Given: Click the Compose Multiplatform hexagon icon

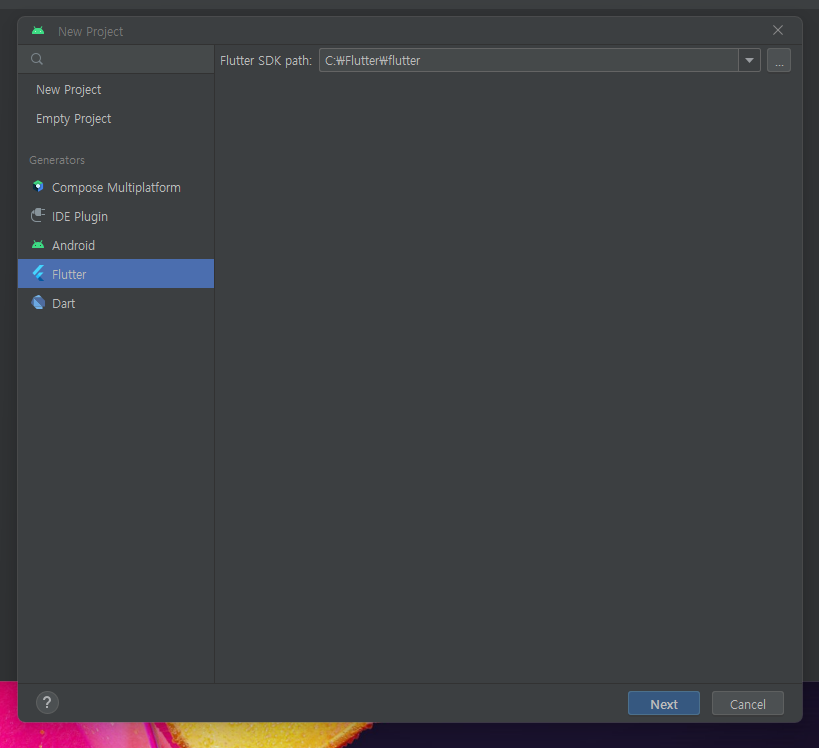Looking at the screenshot, I should (38, 186).
